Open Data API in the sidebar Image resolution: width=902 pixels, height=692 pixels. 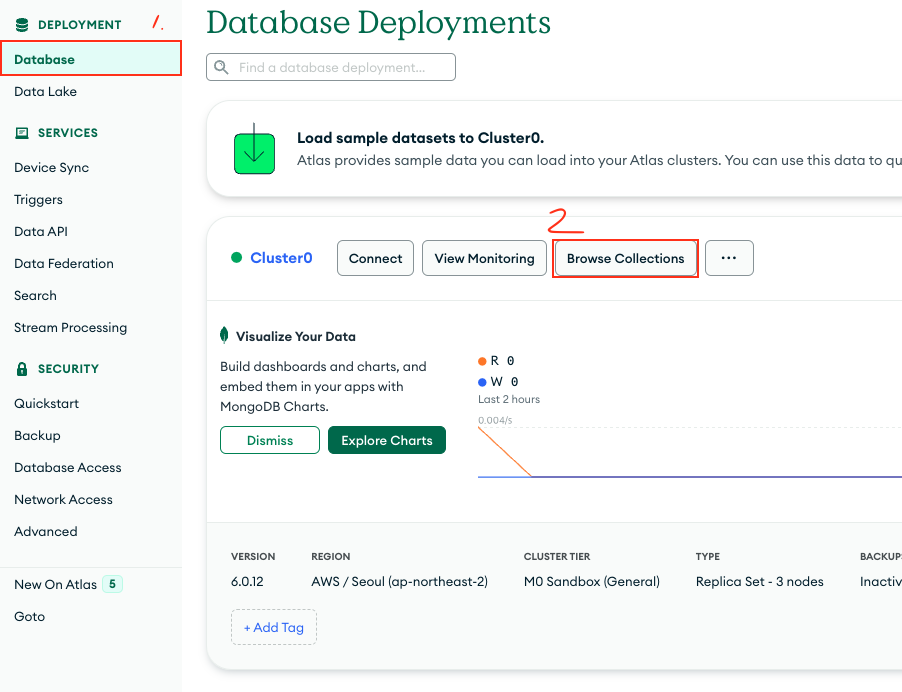tap(41, 231)
